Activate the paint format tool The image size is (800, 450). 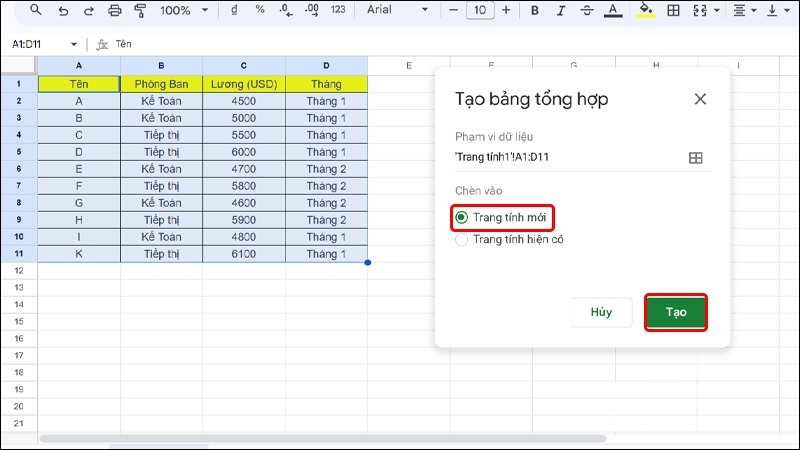[140, 10]
